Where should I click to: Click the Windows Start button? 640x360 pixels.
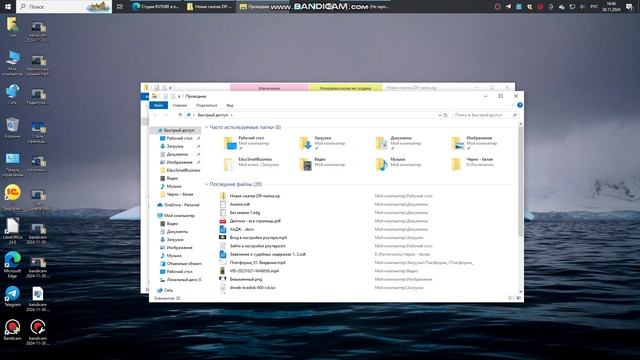coord(7,7)
